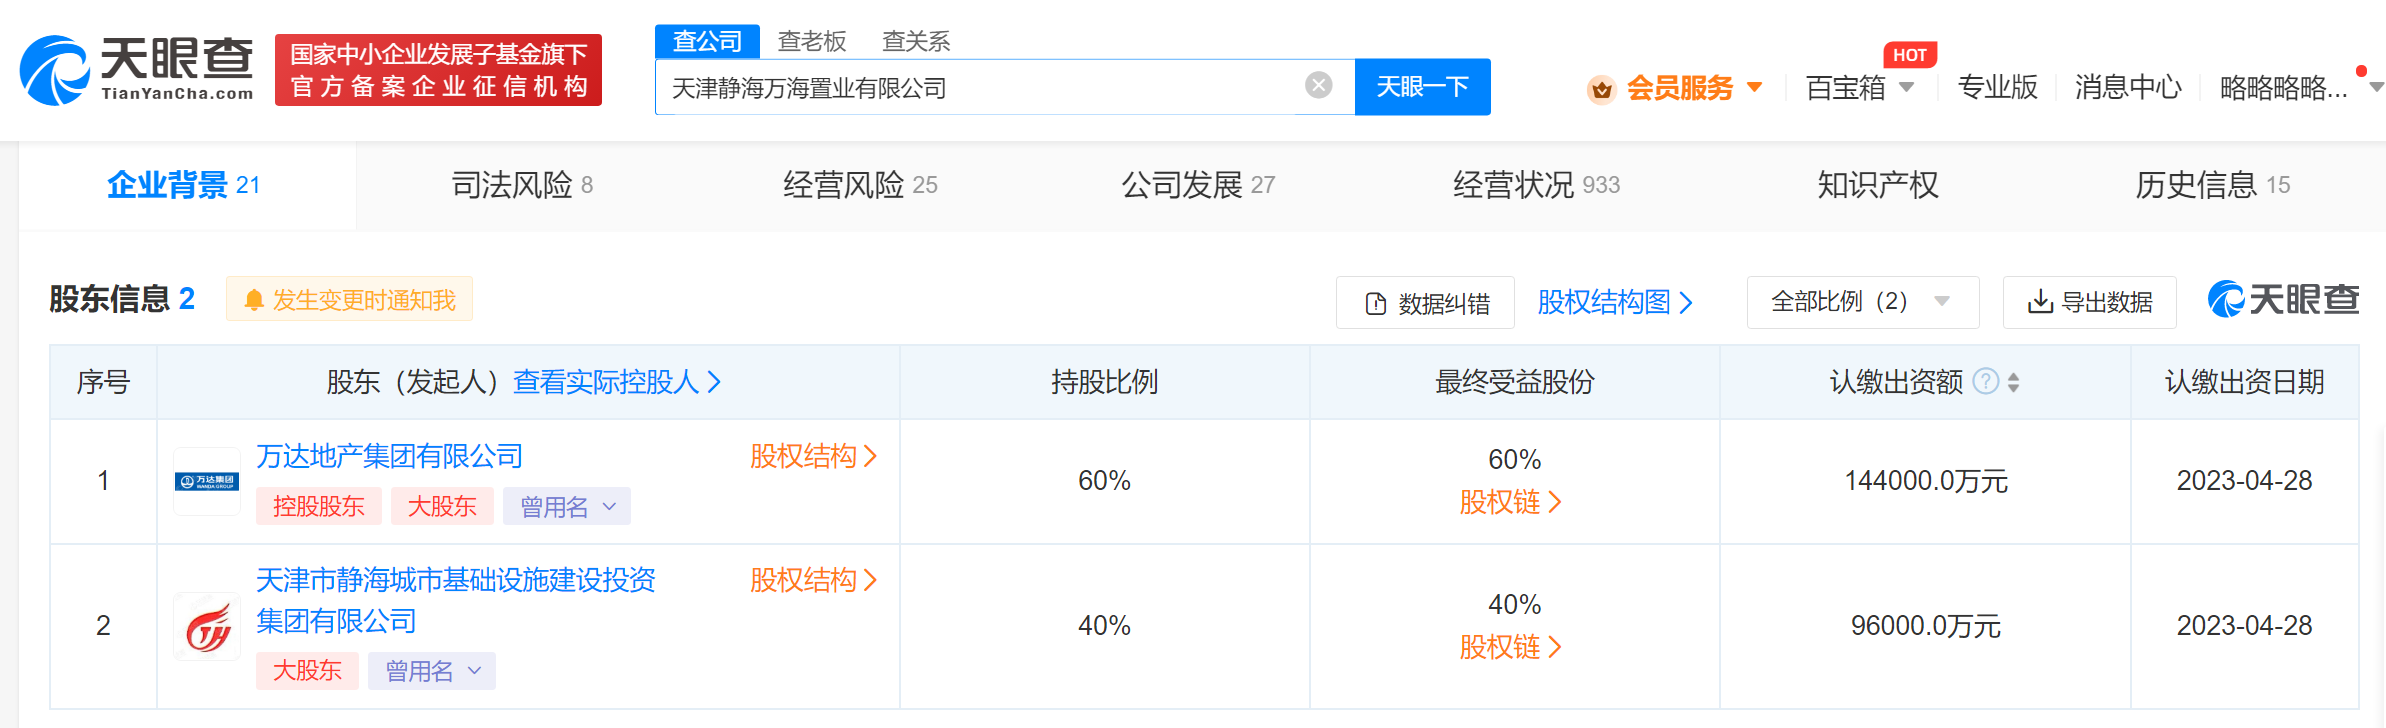This screenshot has width=2386, height=728.
Task: Click the Wanda Group company logo
Action: click(x=207, y=482)
